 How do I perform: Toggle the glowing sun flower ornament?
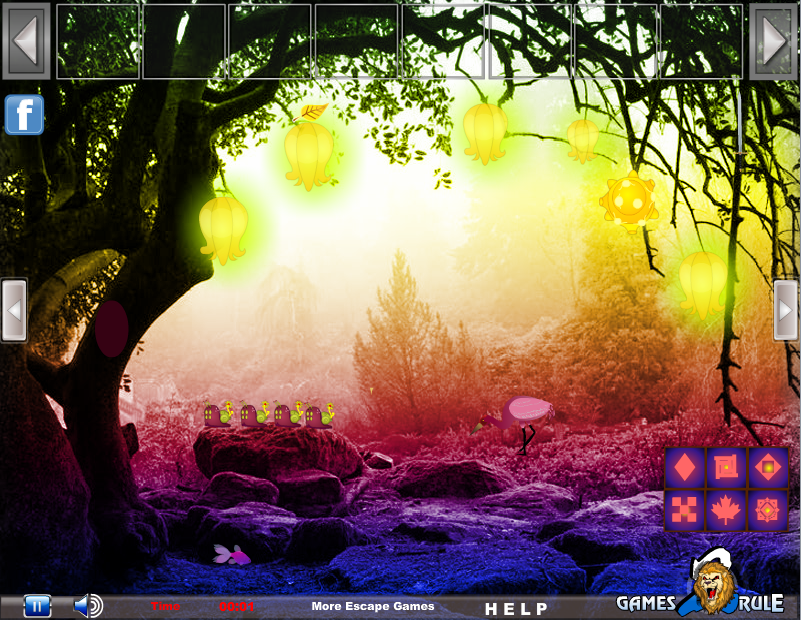pos(630,200)
